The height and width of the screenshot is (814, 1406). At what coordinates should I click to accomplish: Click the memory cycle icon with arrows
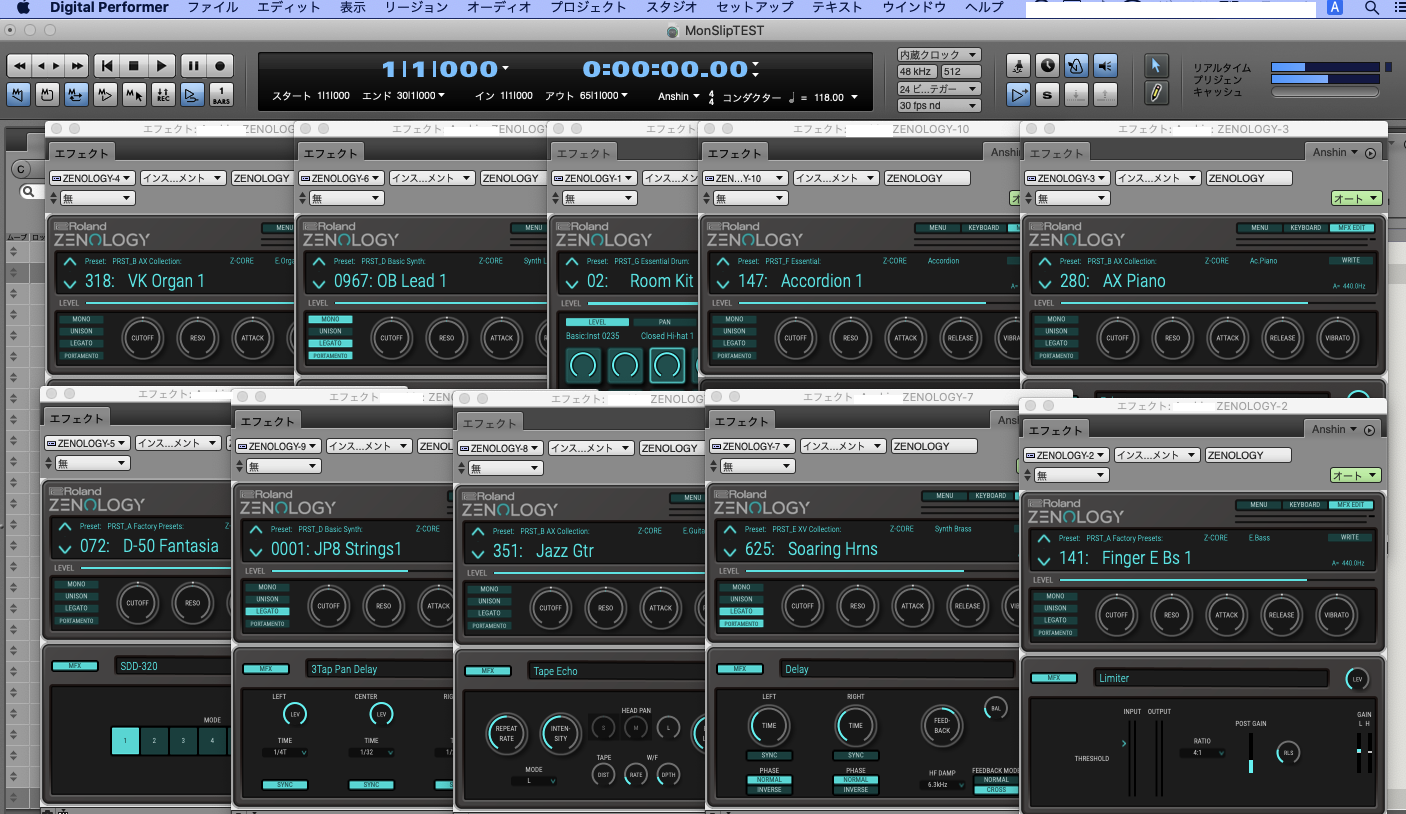click(75, 95)
